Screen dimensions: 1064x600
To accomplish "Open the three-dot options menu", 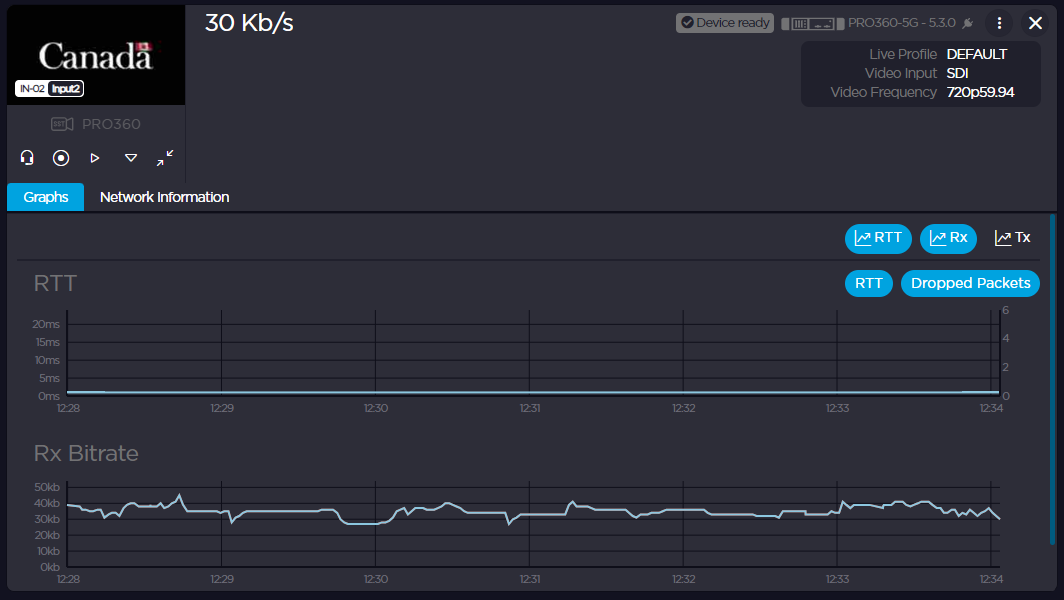I will pos(999,23).
